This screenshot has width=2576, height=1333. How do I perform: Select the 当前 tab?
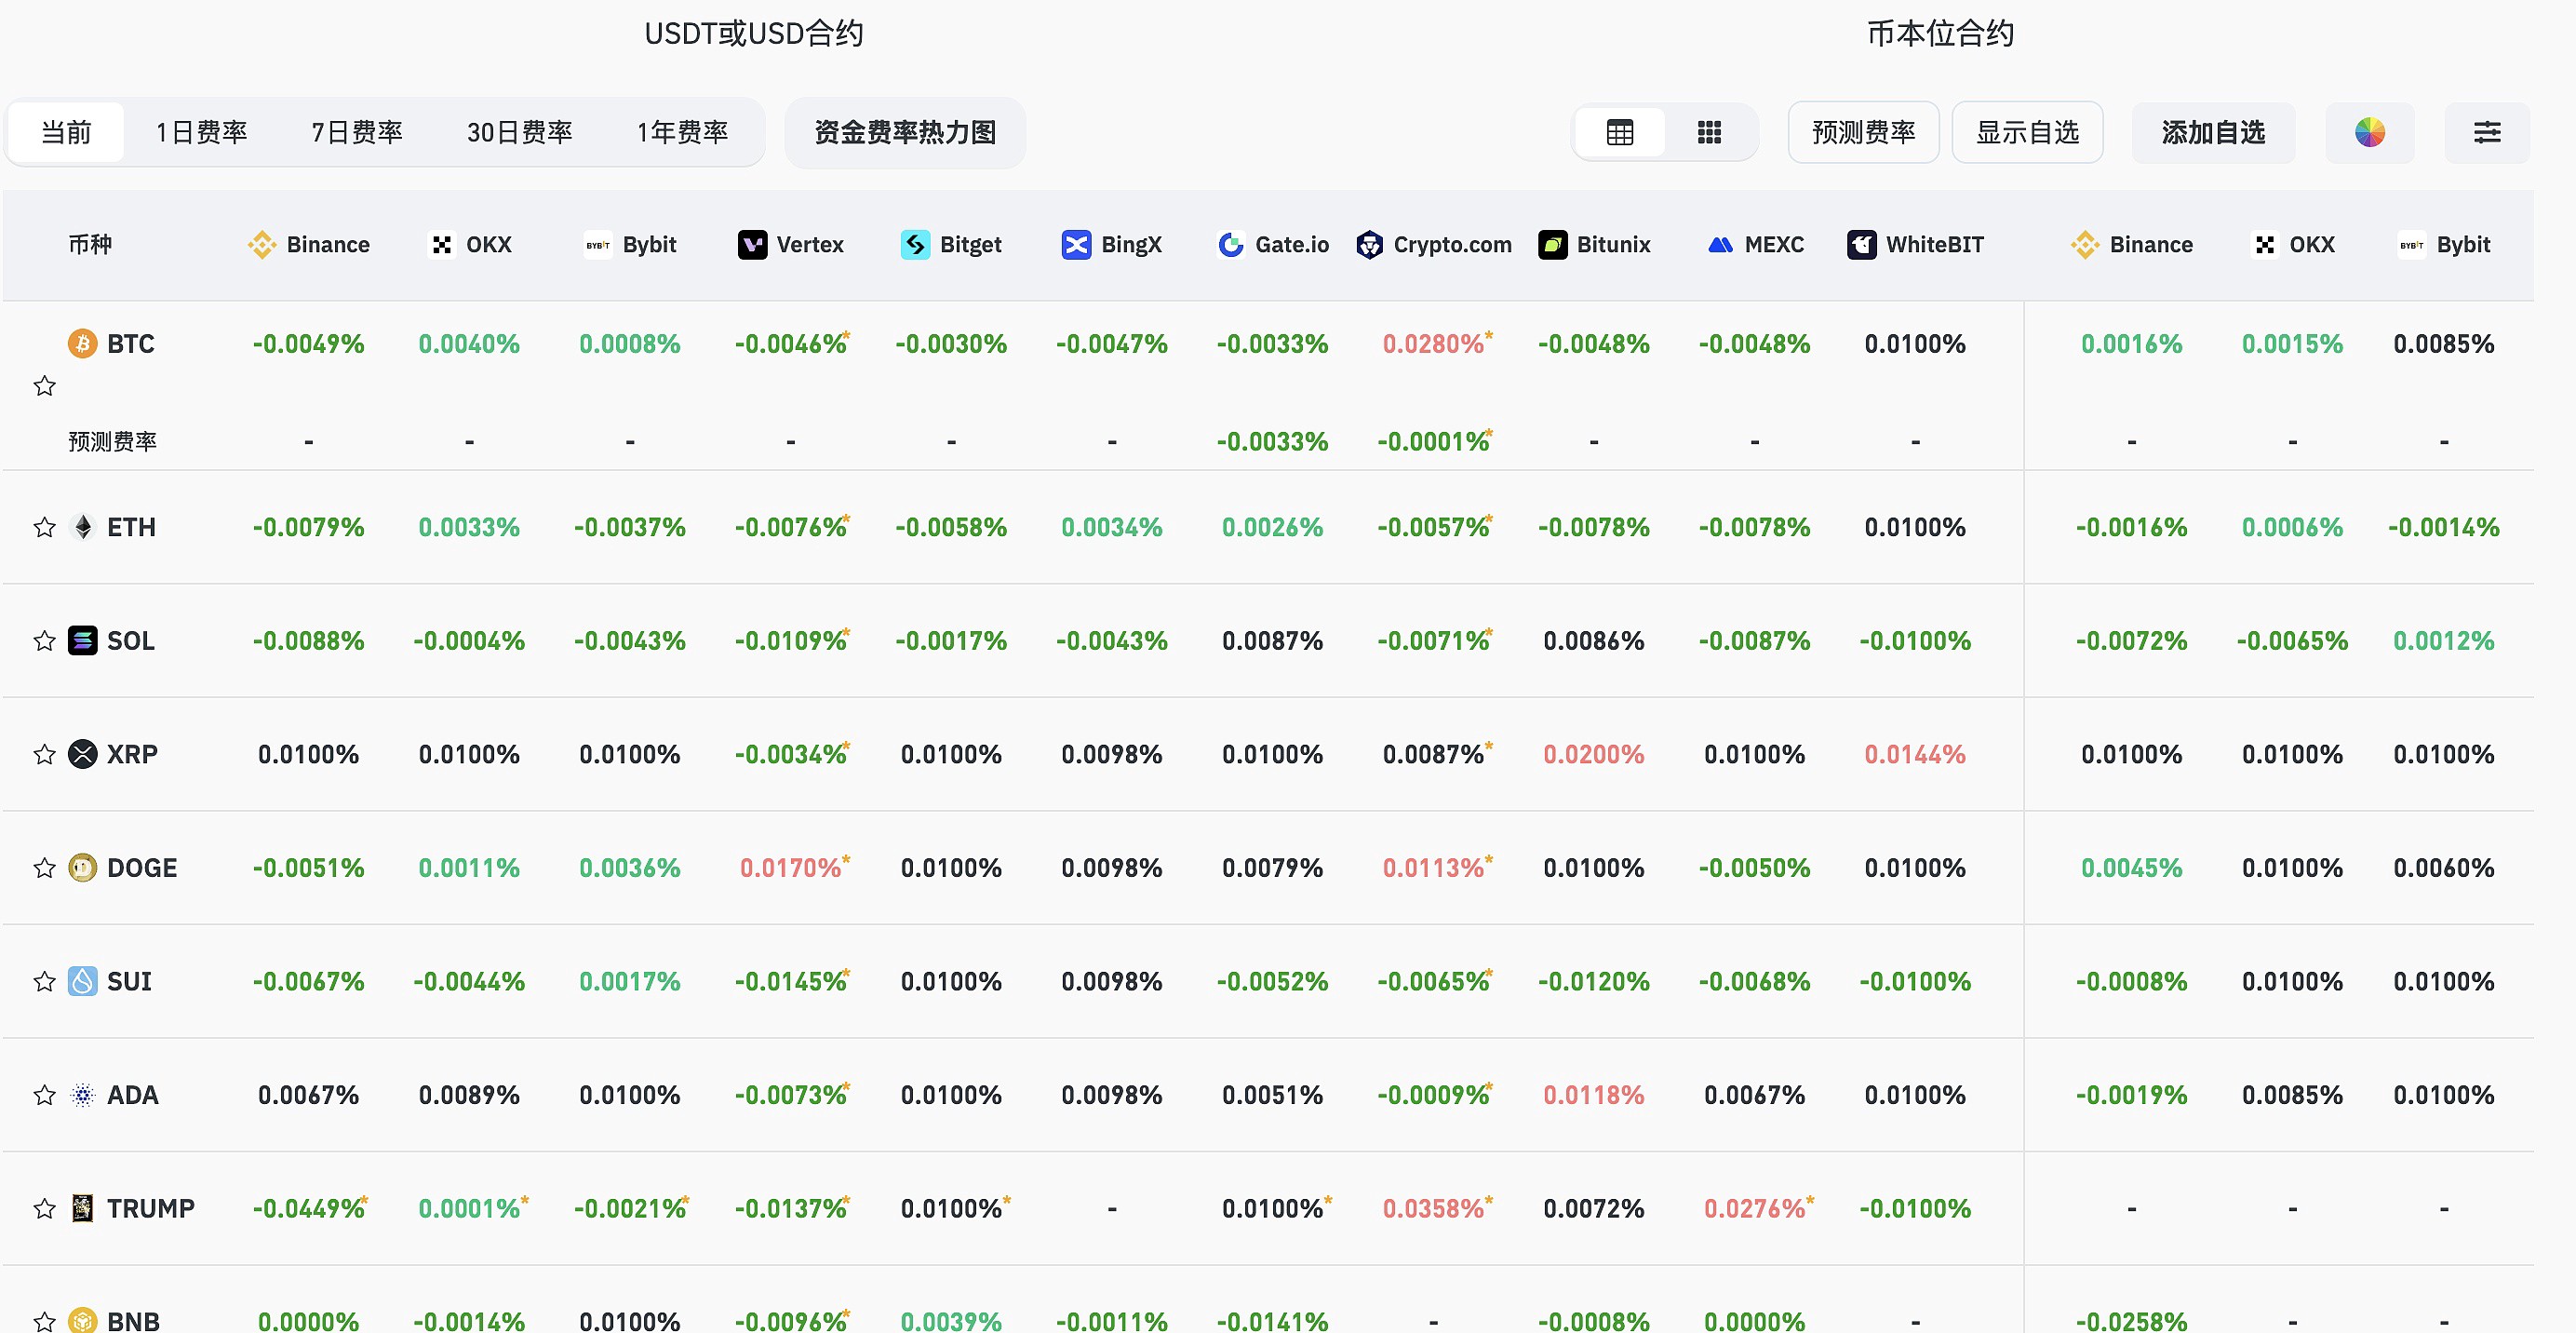[66, 132]
